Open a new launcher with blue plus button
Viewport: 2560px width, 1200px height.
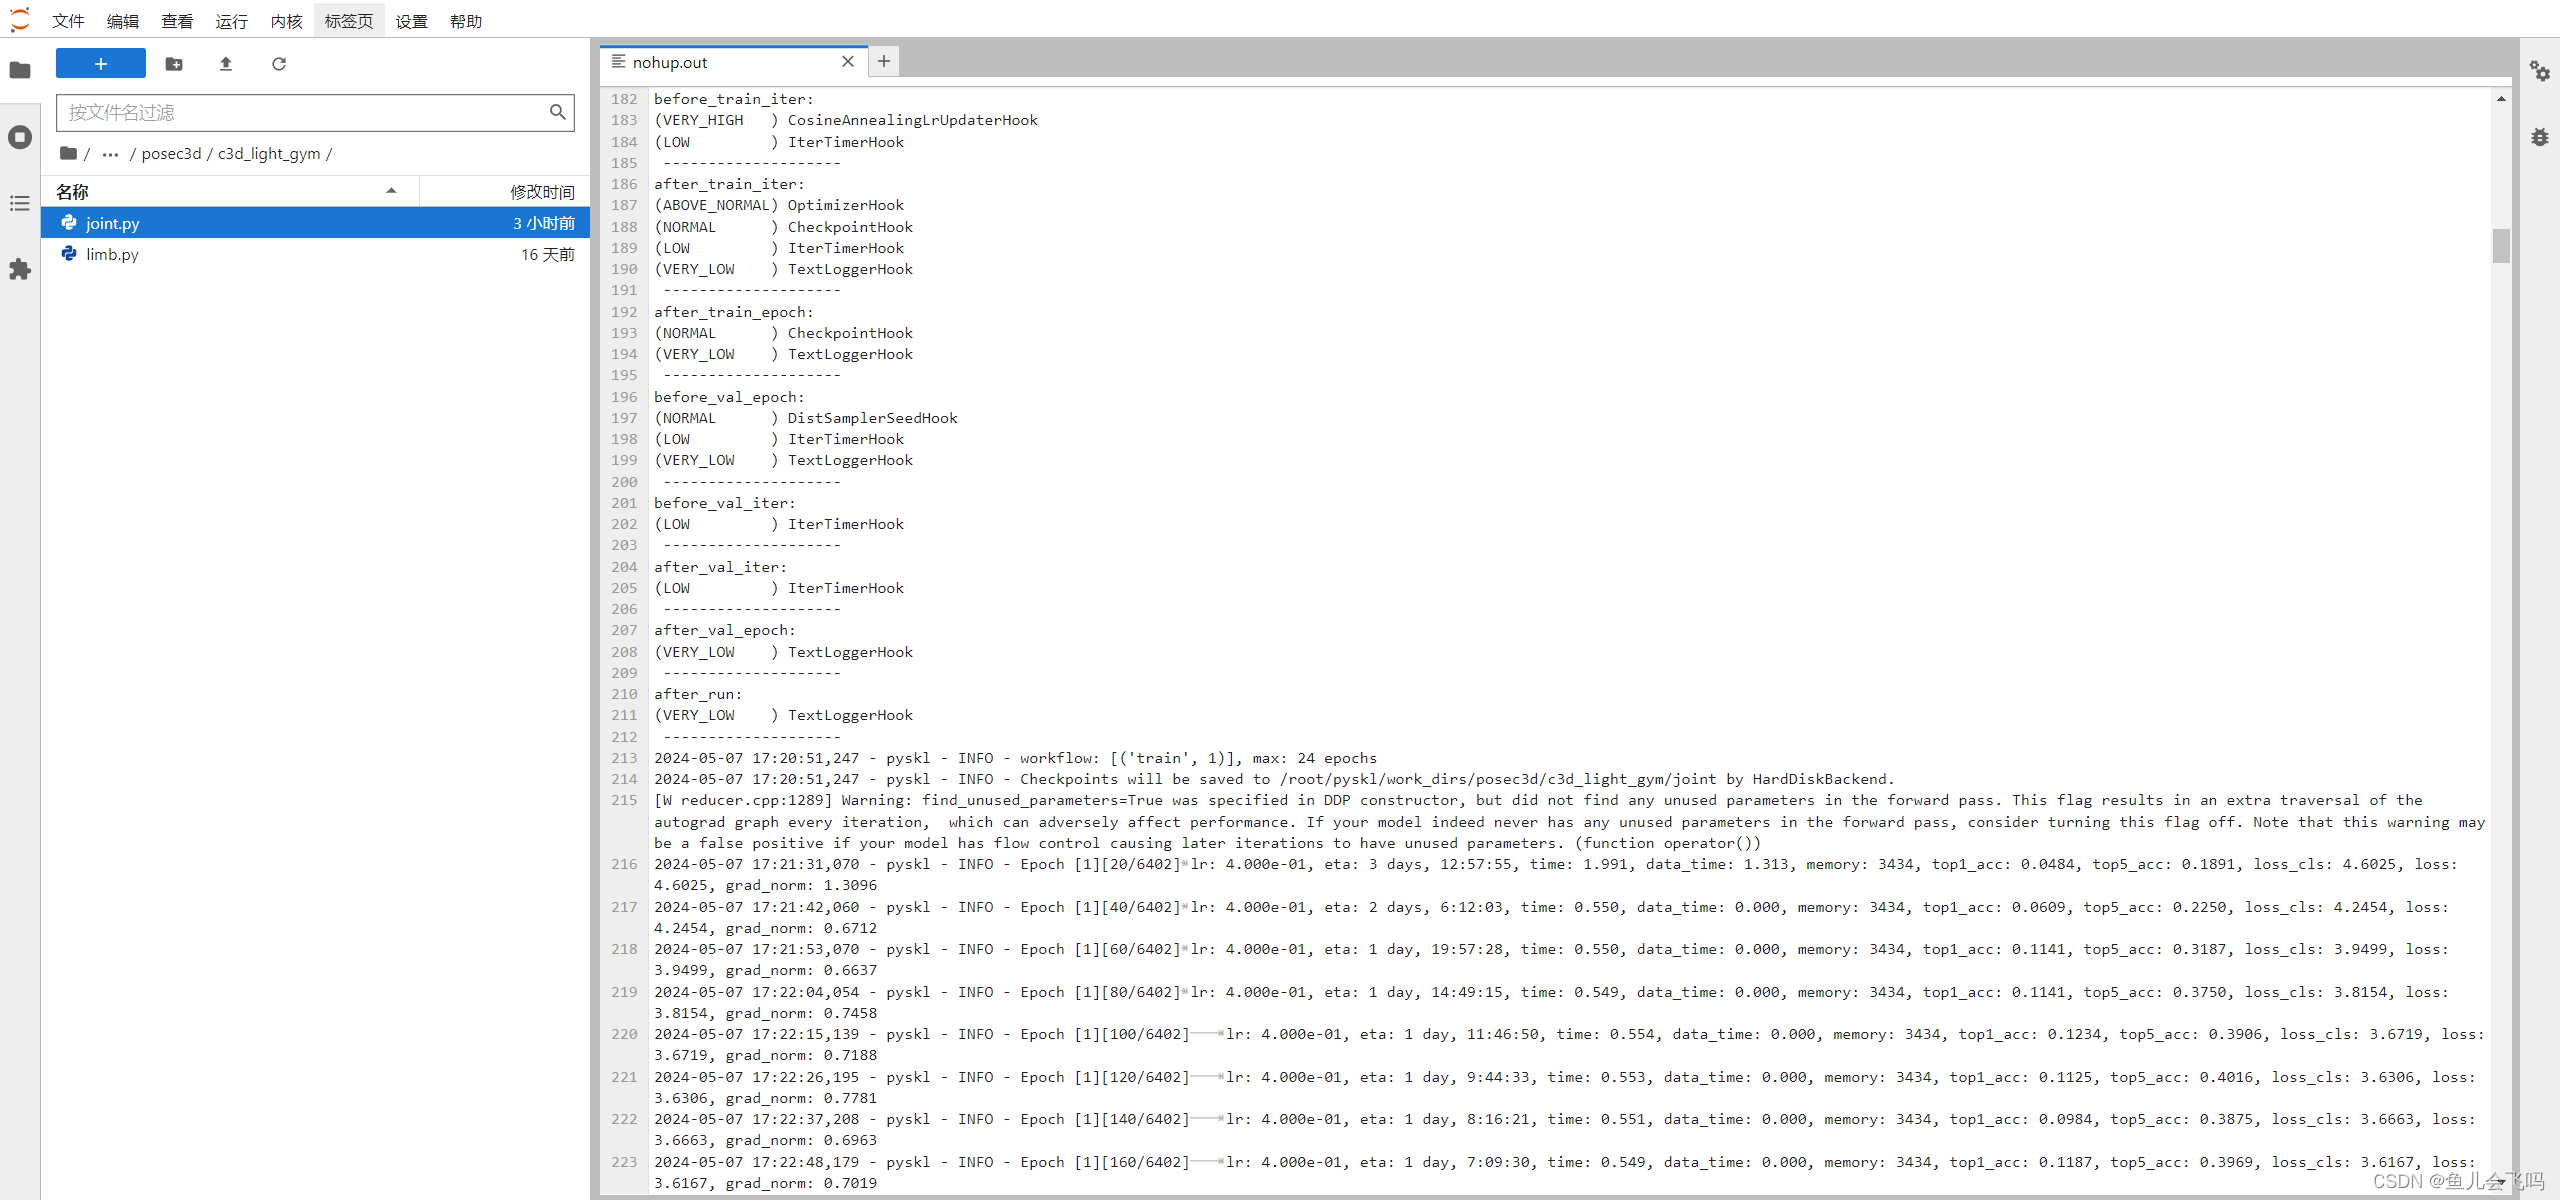[x=100, y=63]
